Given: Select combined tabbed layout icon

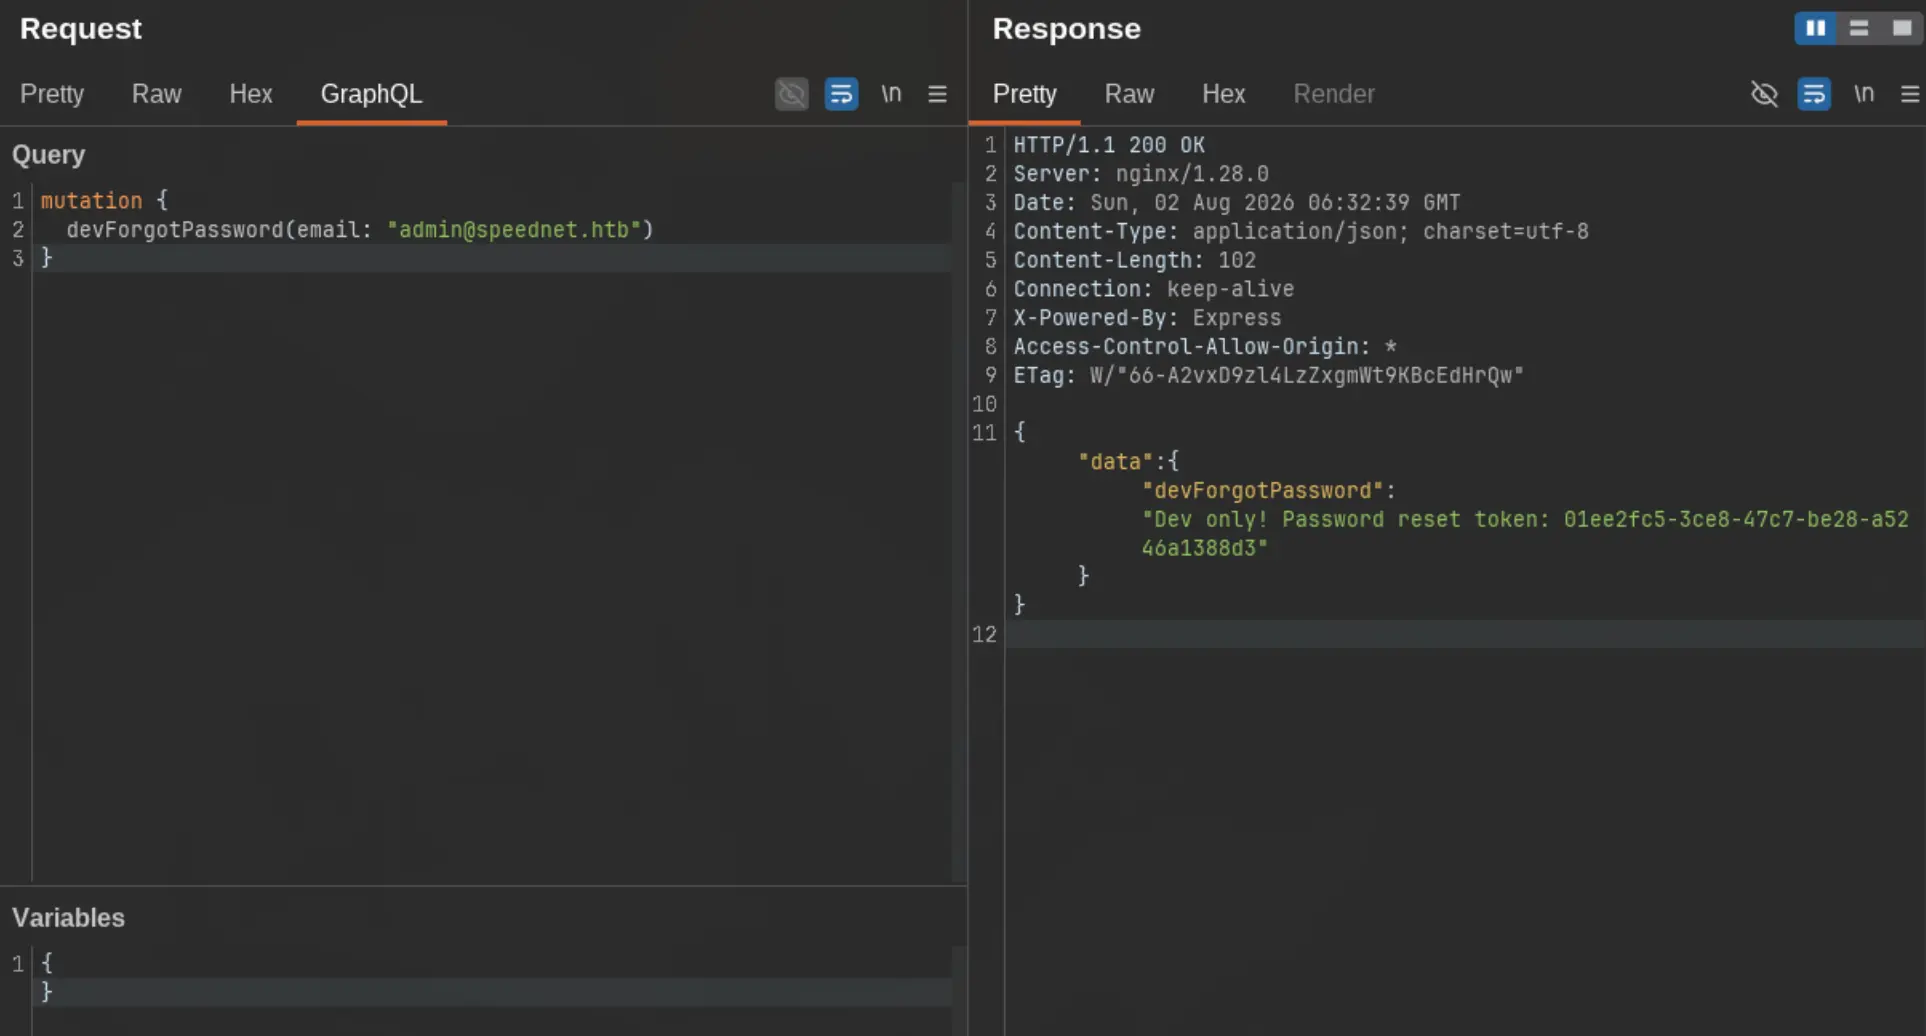Looking at the screenshot, I should click(1902, 28).
